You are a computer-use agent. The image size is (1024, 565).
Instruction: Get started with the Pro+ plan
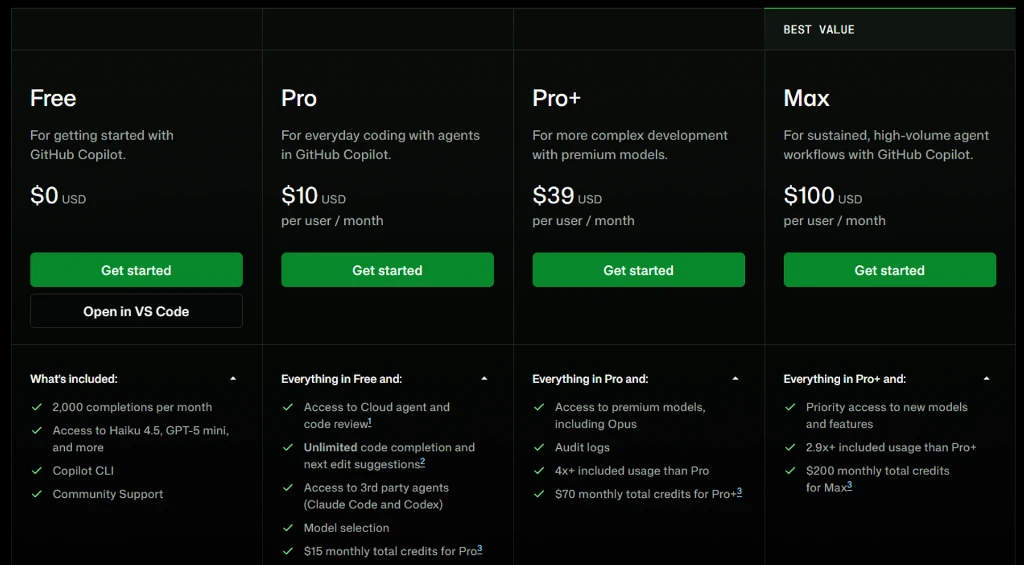point(639,270)
